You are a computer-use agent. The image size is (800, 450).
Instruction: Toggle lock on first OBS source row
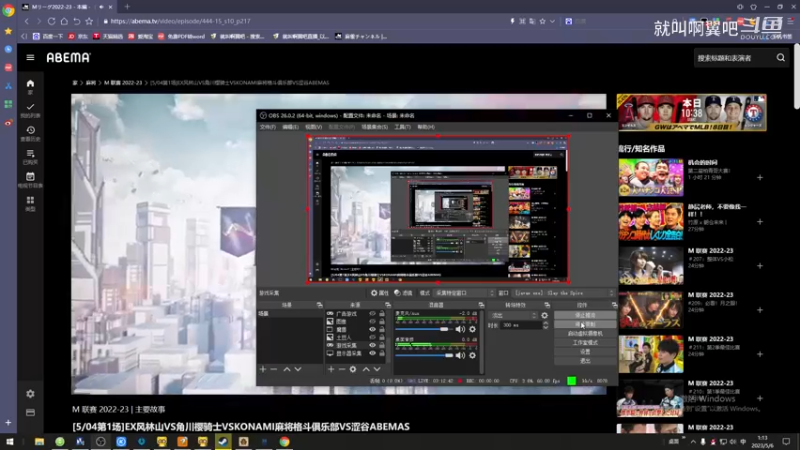382,314
